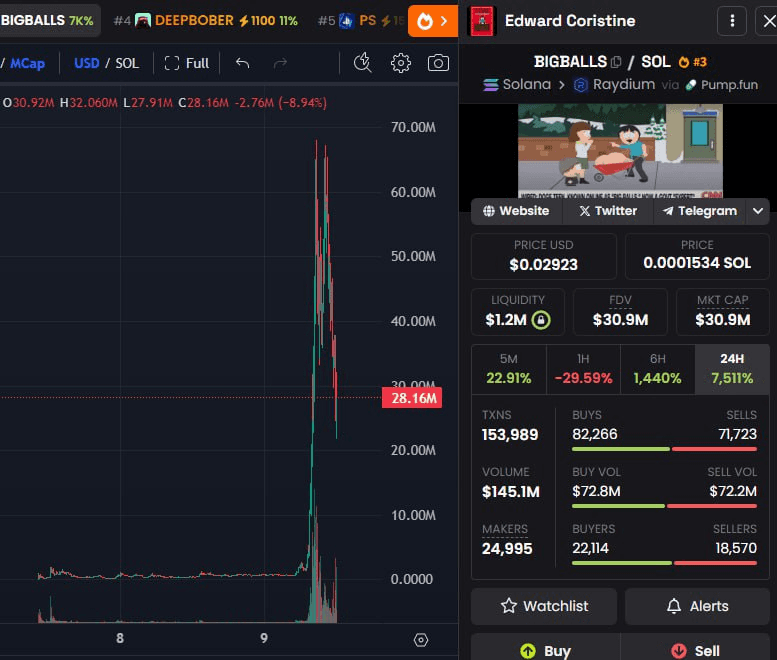Click the chart settings gear icon
This screenshot has width=777, height=660.
point(401,63)
